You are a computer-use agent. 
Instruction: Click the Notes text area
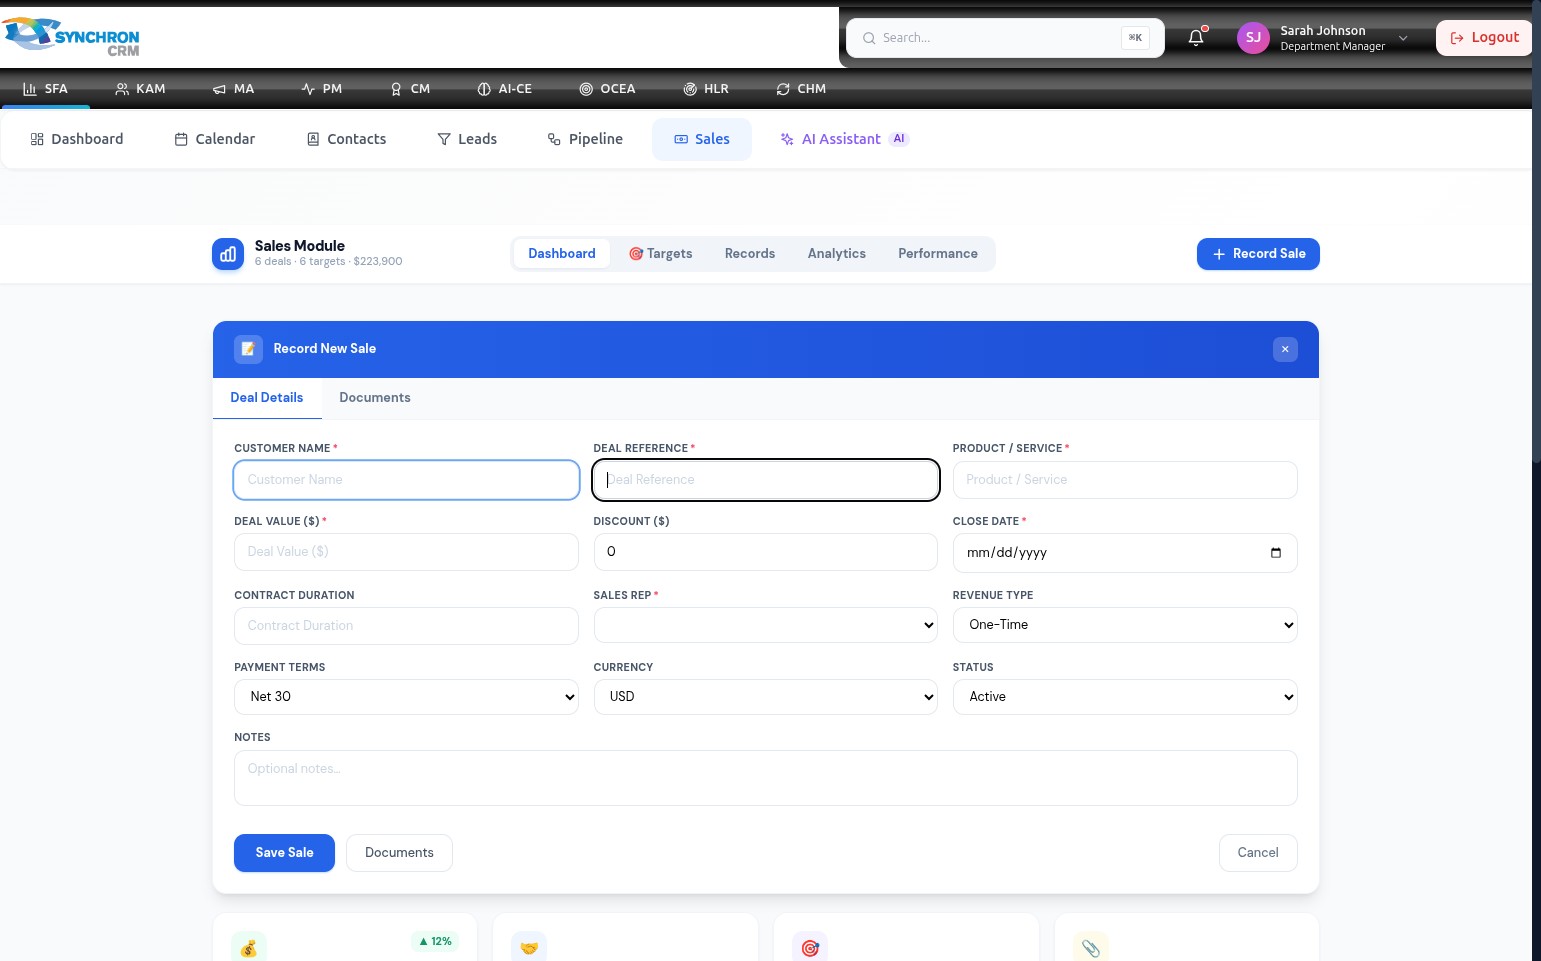coord(766,778)
